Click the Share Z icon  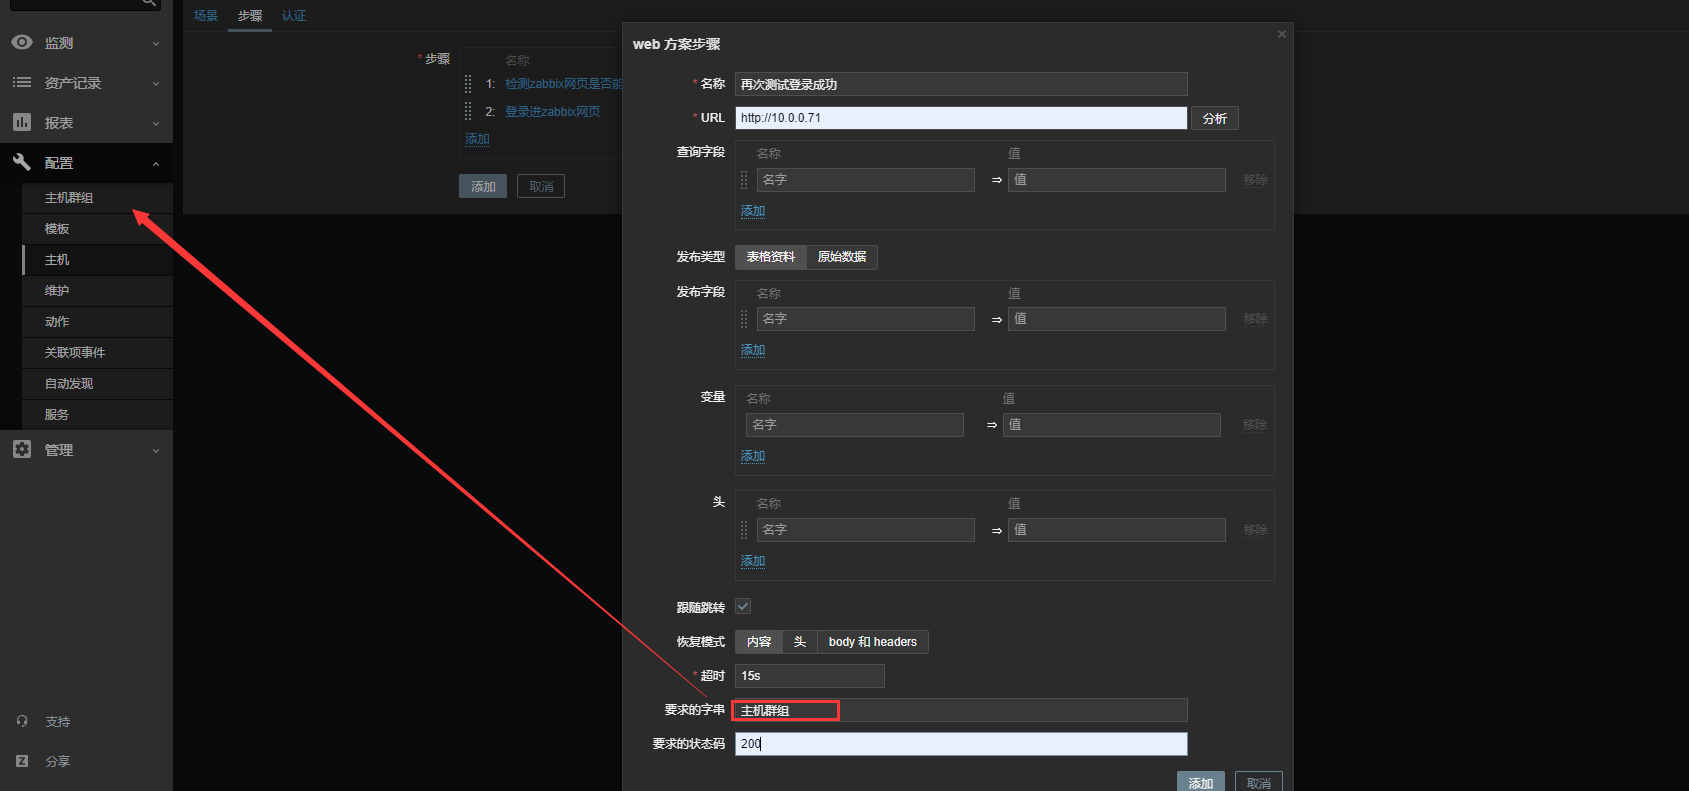coord(22,761)
